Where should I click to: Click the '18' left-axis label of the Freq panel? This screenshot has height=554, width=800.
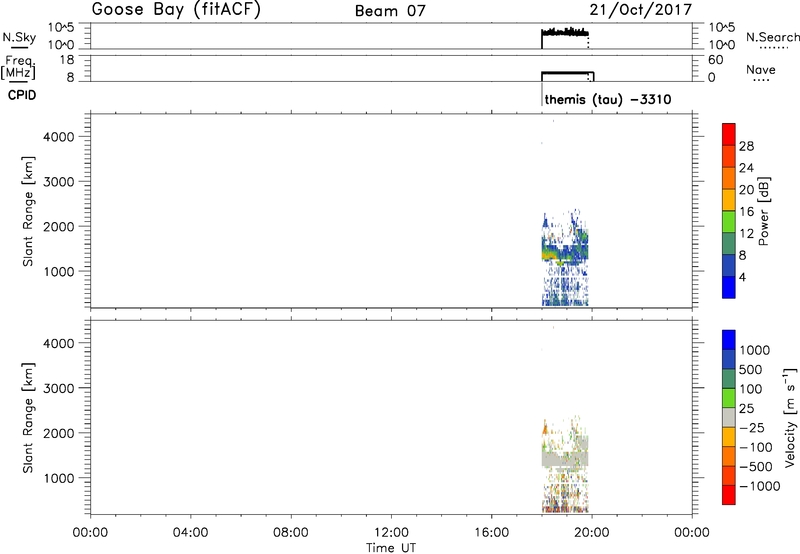[x=67, y=60]
